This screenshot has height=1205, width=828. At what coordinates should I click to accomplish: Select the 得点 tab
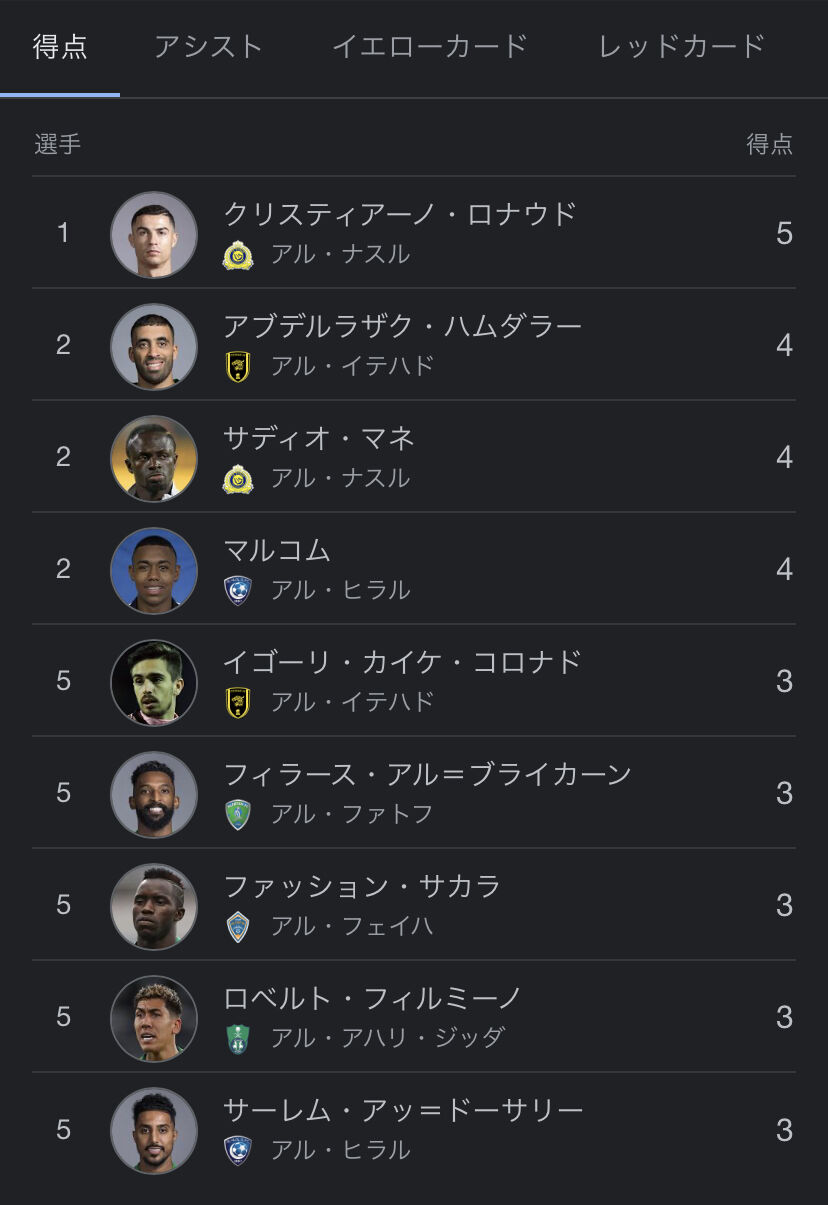[60, 46]
